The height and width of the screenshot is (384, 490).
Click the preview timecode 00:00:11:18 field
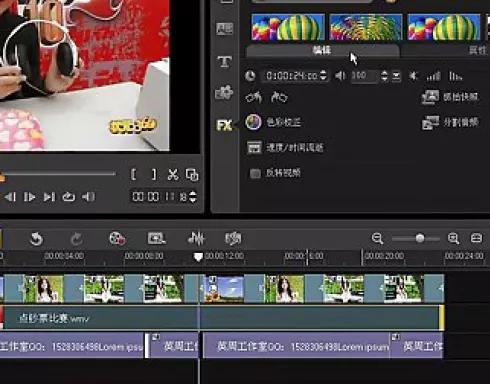pyautogui.click(x=159, y=197)
